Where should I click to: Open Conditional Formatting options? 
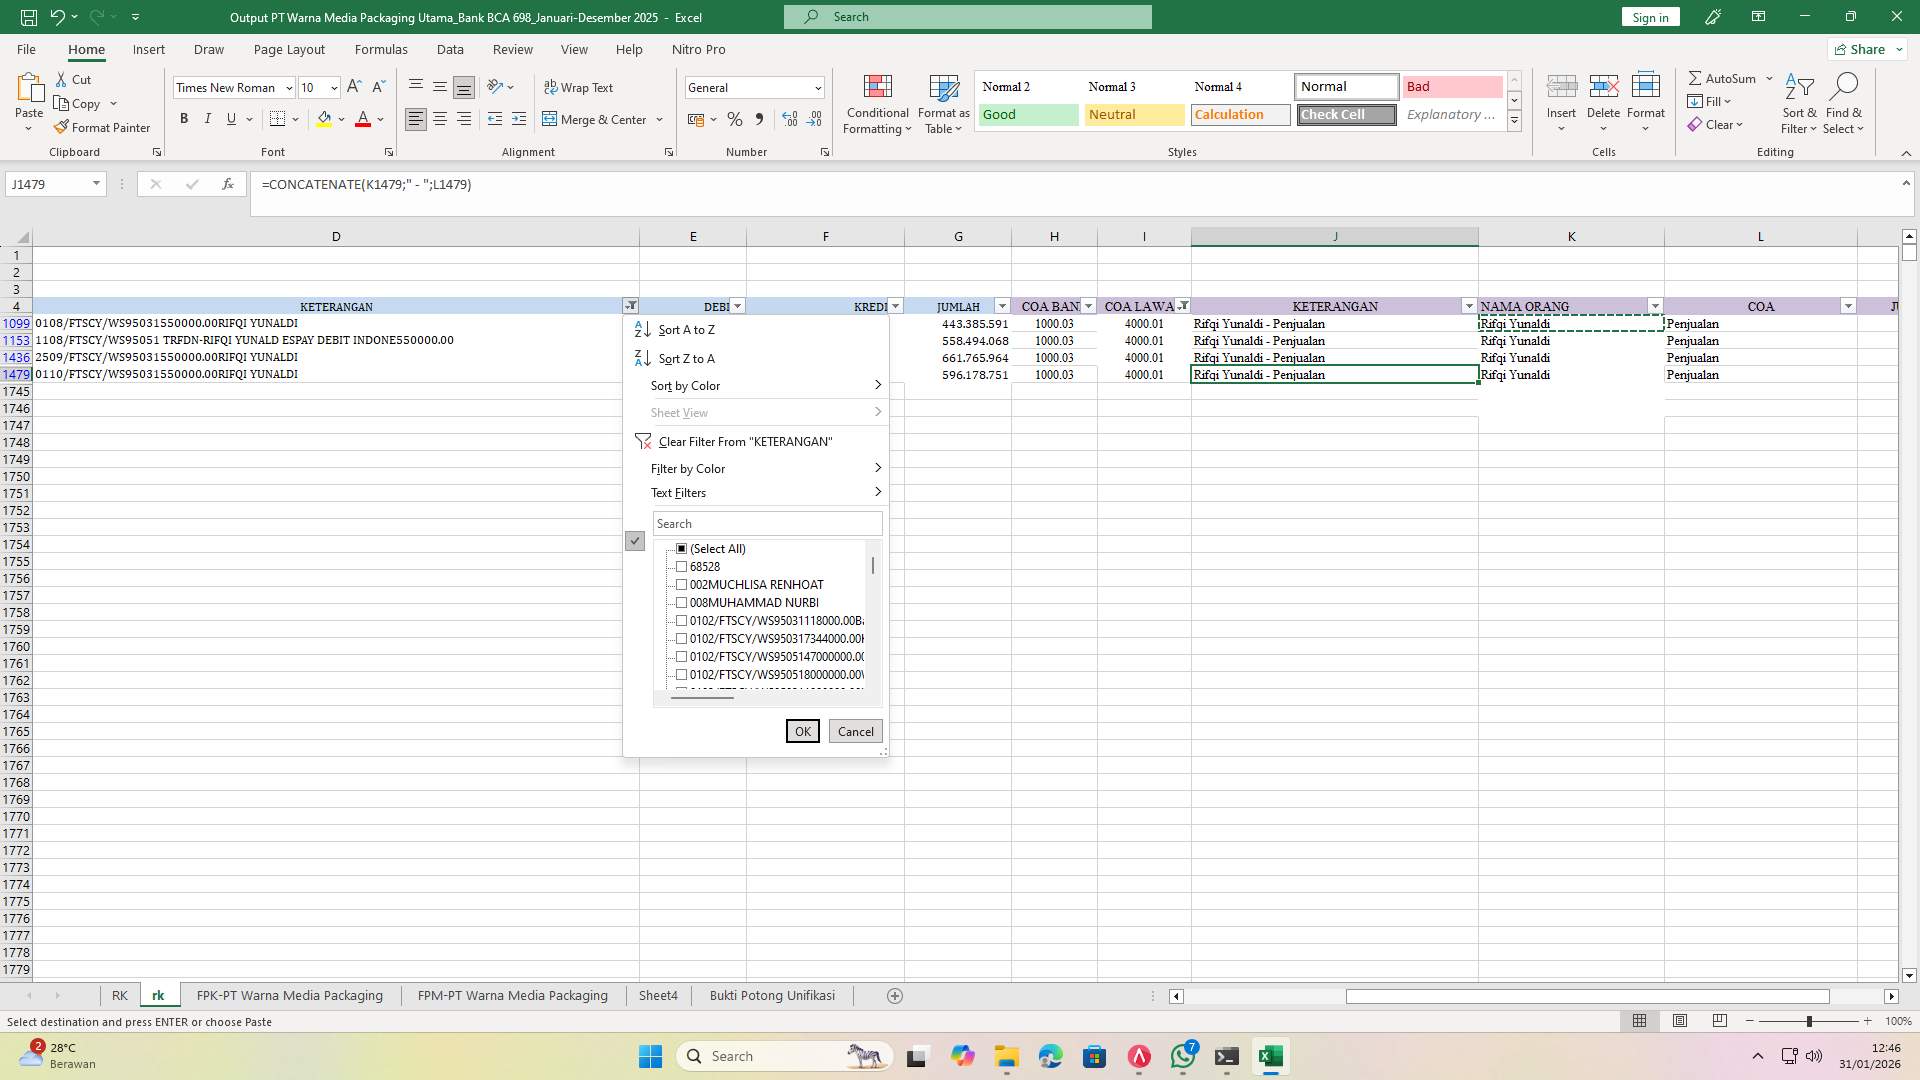(x=877, y=103)
